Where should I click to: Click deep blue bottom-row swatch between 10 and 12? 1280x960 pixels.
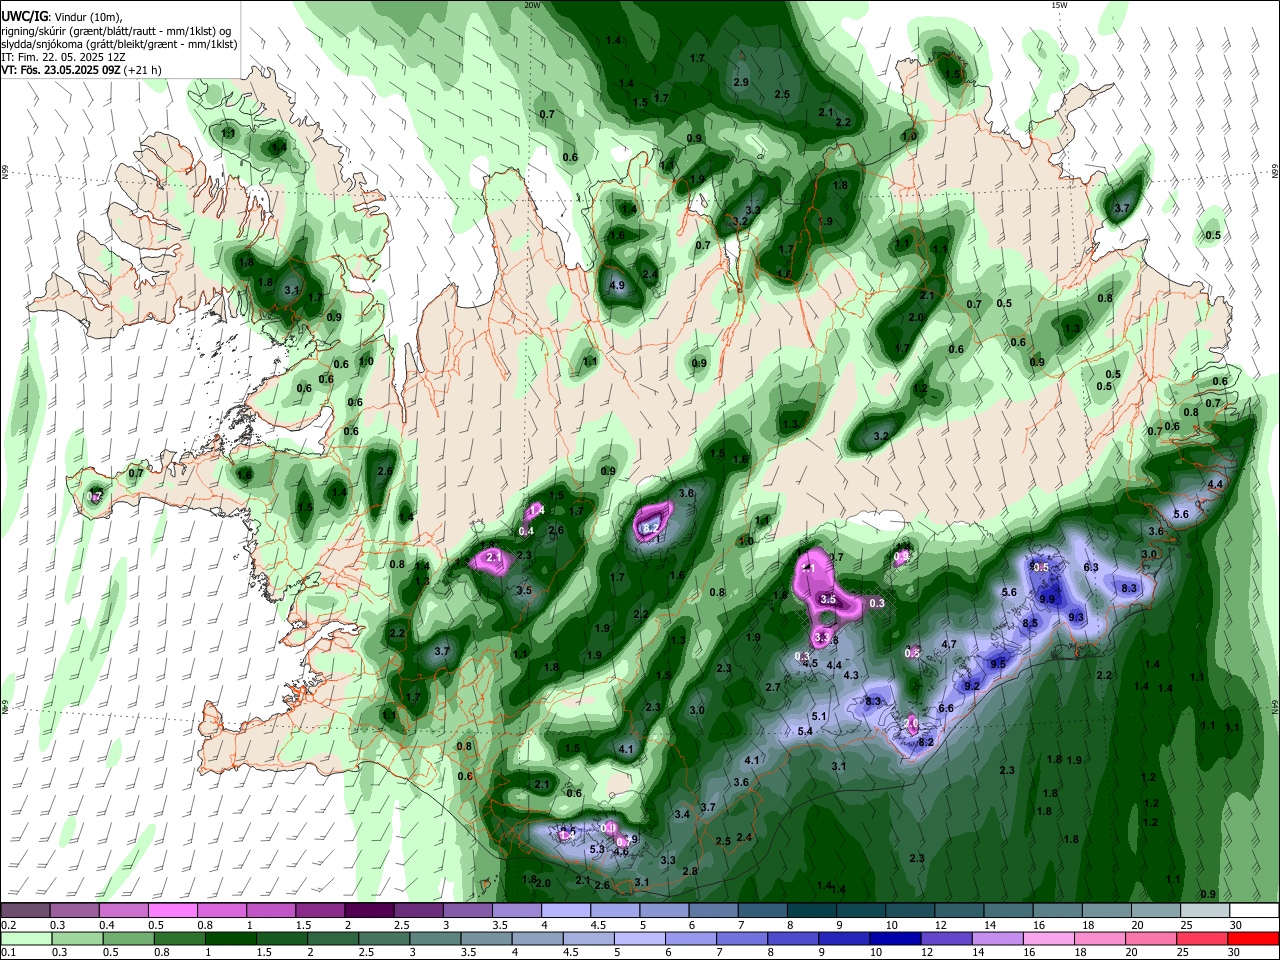click(x=895, y=939)
